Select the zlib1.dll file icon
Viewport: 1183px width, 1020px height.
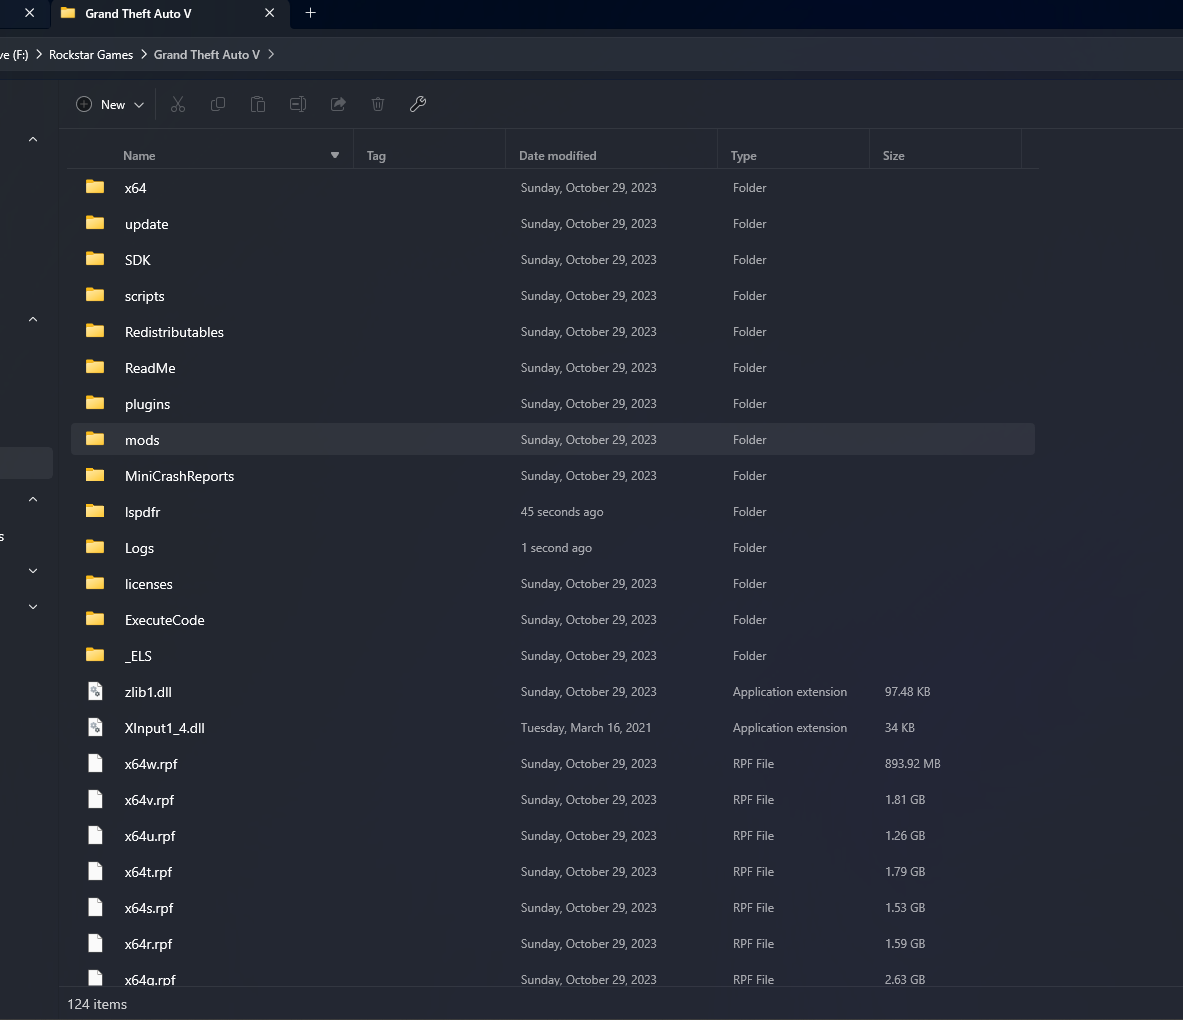[95, 691]
